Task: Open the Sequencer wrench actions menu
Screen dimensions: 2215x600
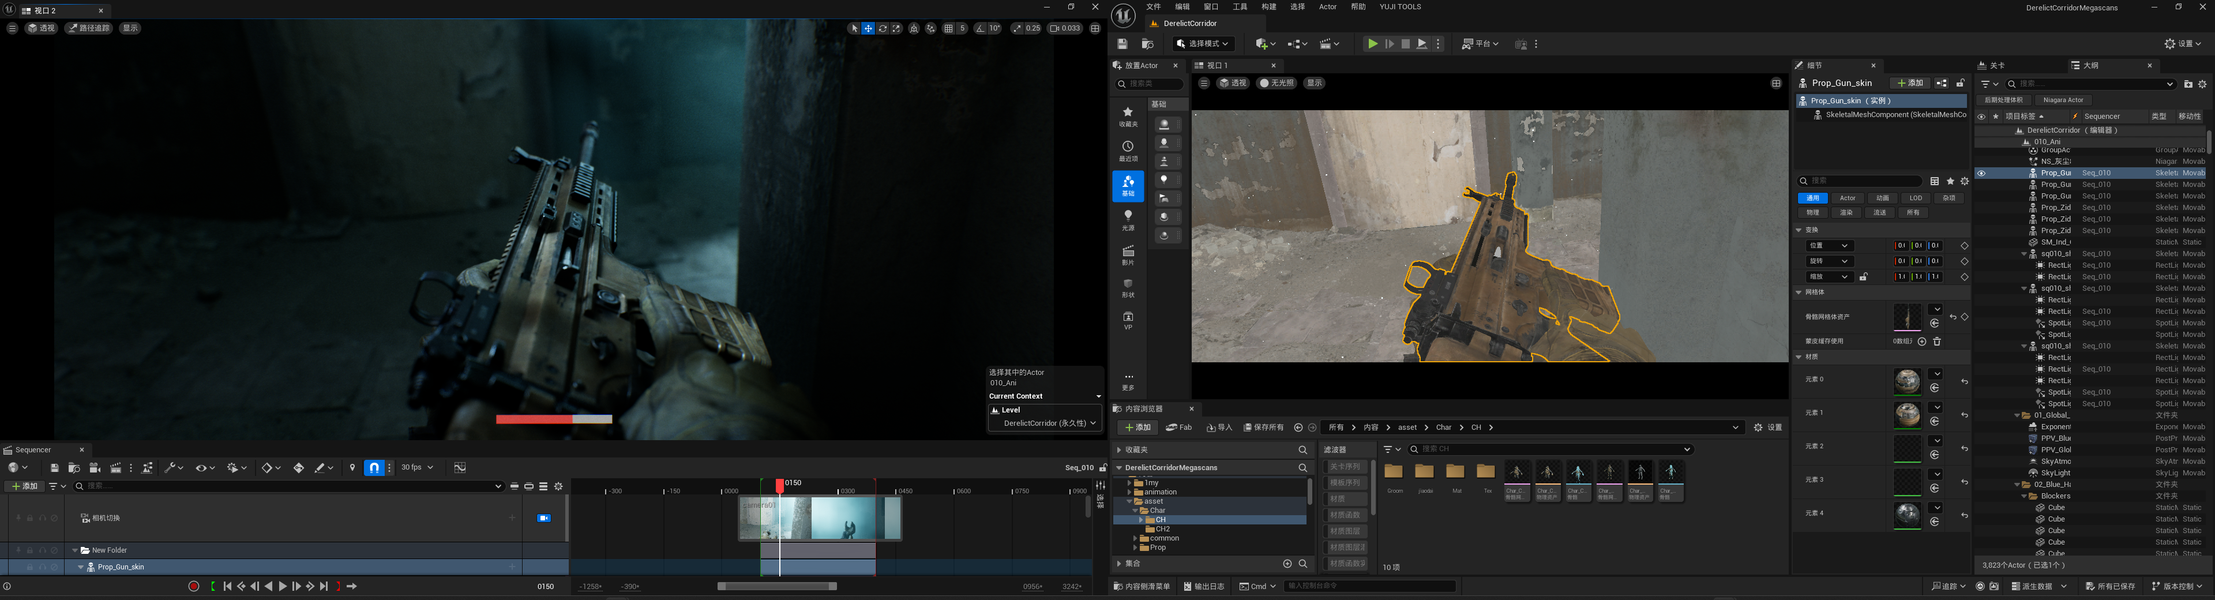Action: (173, 468)
